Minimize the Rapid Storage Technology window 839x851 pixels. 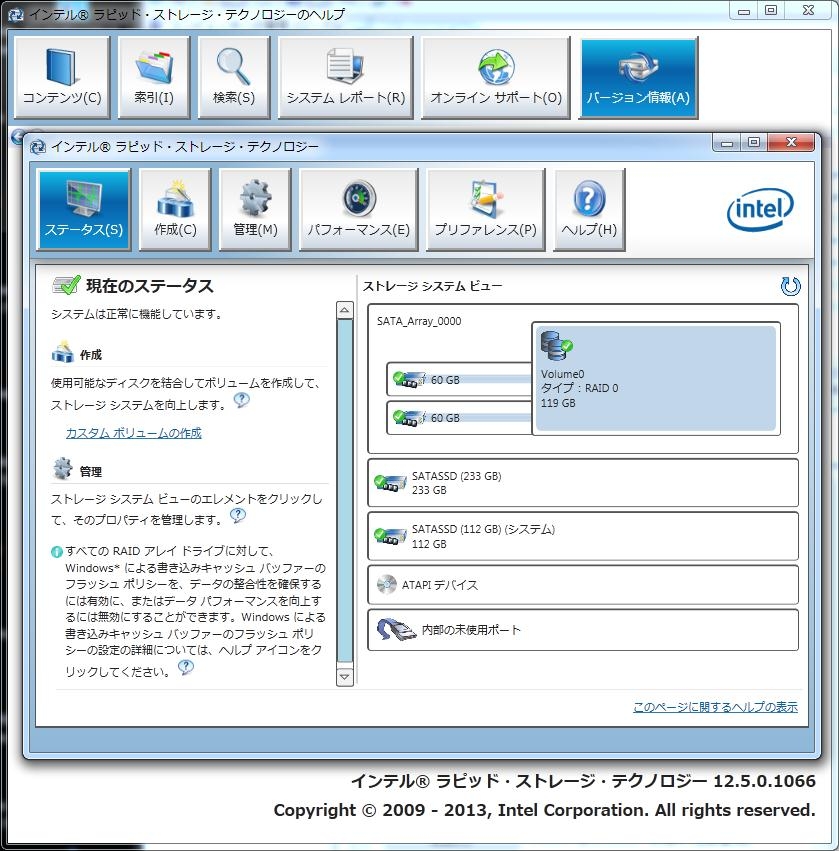click(727, 143)
